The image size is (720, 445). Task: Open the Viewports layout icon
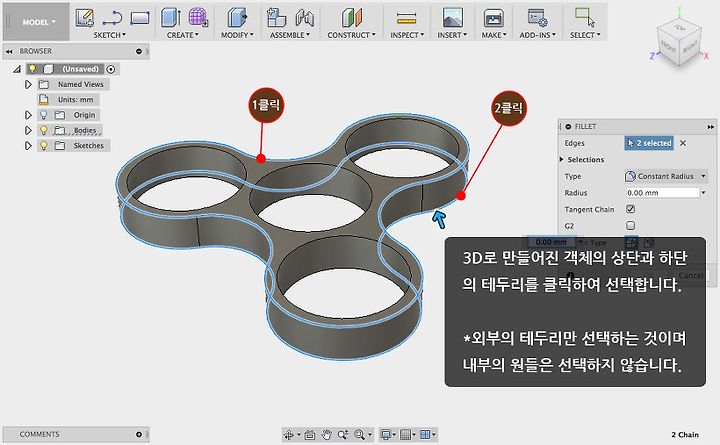[425, 434]
